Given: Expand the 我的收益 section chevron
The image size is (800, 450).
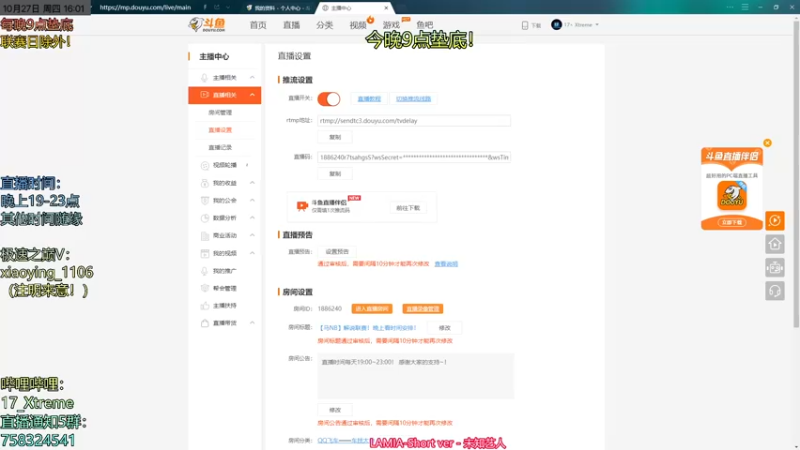Looking at the screenshot, I should pos(252,183).
